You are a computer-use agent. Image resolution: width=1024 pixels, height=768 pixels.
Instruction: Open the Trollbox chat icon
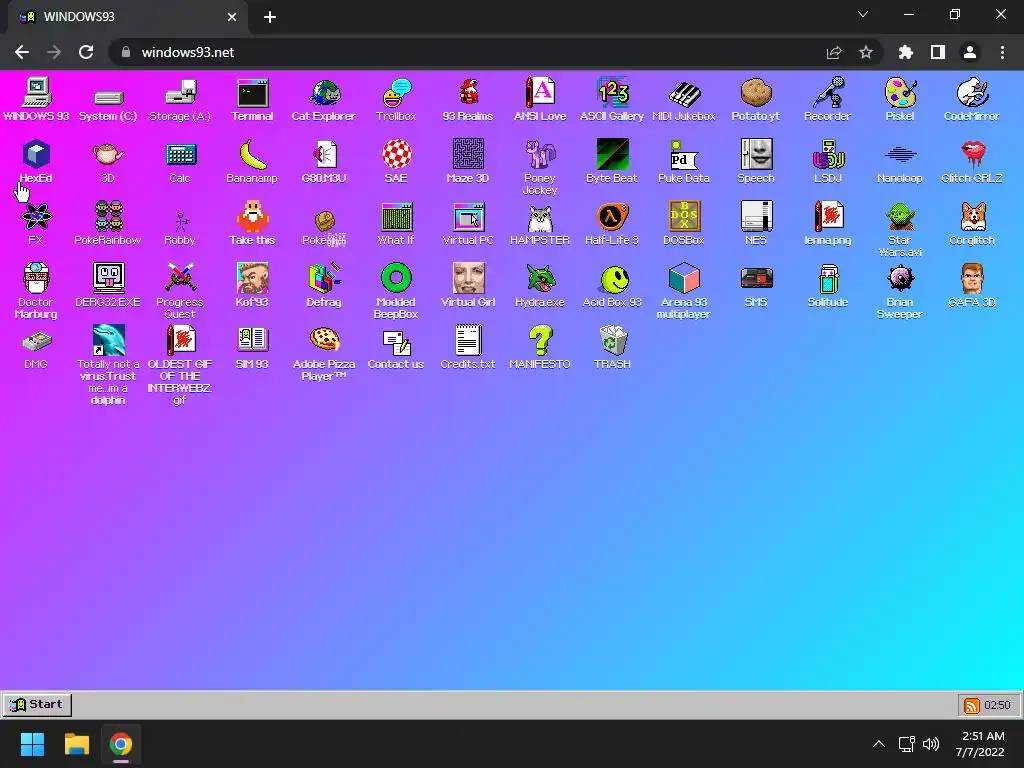396,99
